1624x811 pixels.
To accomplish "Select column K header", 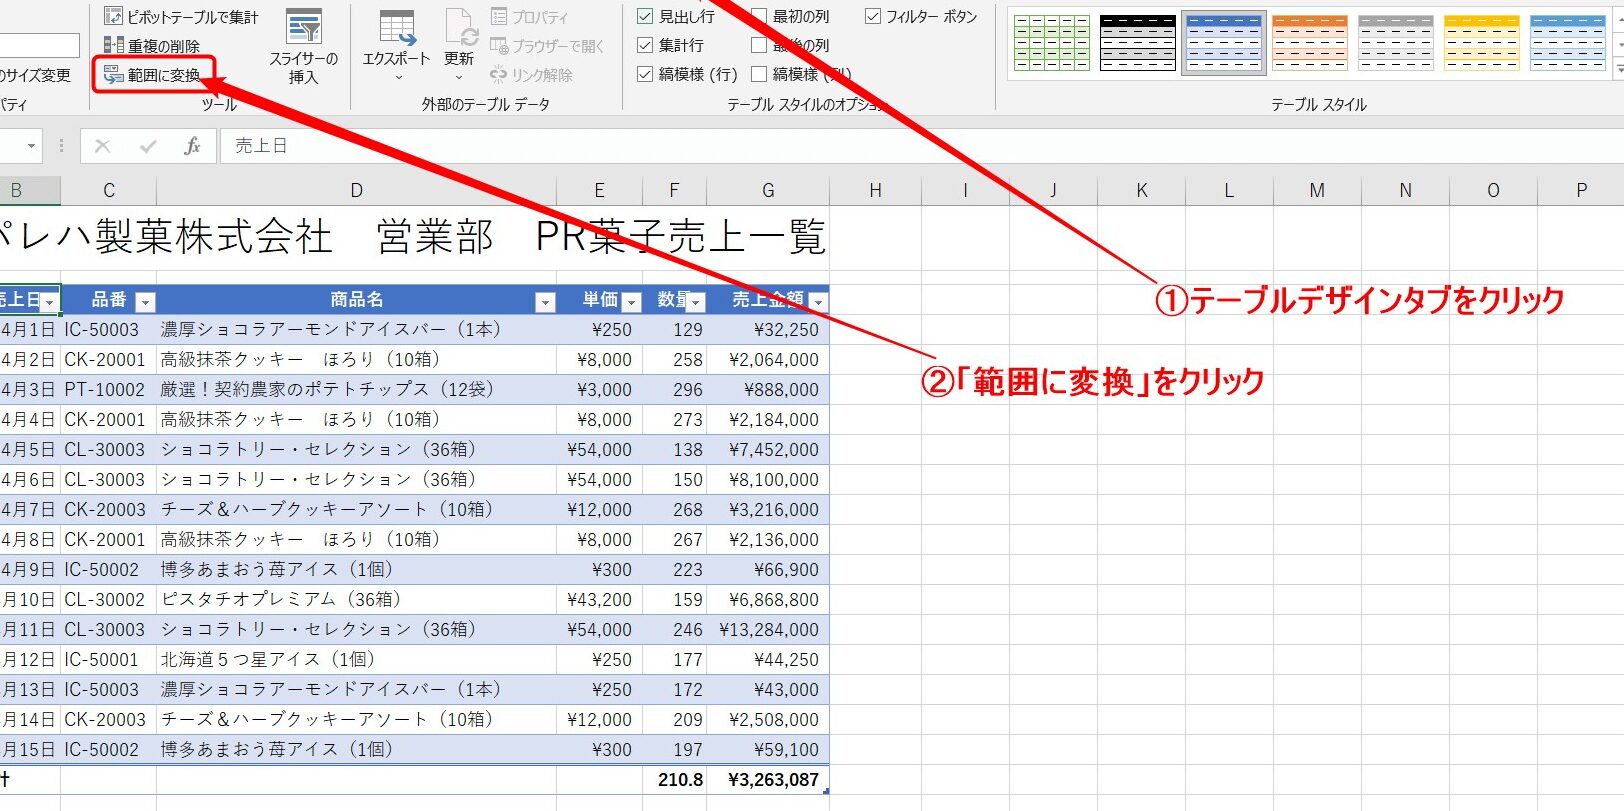I will coord(1141,190).
